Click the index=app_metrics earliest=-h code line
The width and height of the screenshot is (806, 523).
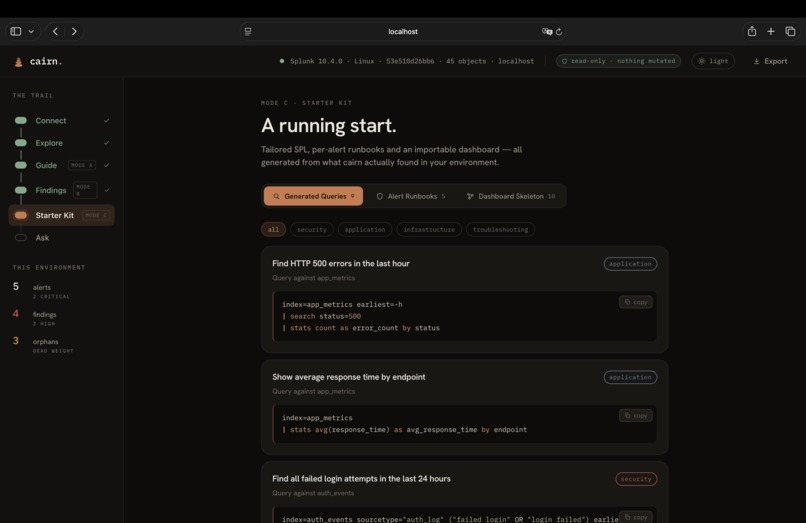[x=342, y=304]
